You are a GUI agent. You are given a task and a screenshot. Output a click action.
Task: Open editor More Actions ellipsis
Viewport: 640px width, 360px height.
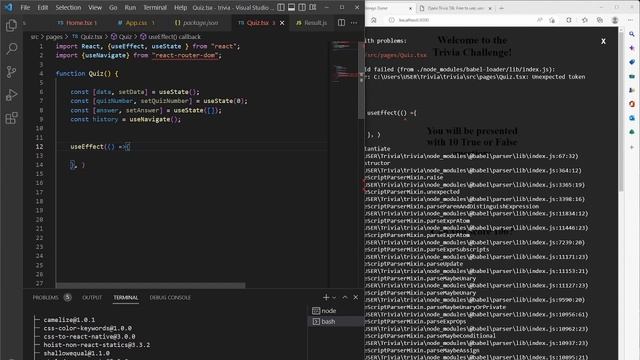tap(354, 23)
